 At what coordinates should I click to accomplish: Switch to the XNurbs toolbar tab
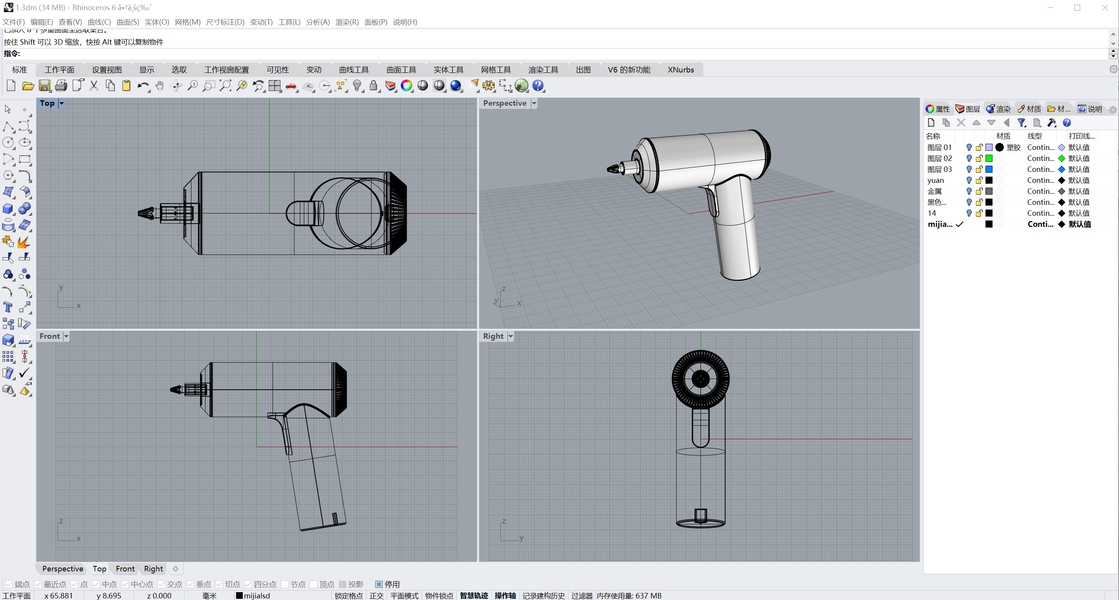tap(680, 70)
